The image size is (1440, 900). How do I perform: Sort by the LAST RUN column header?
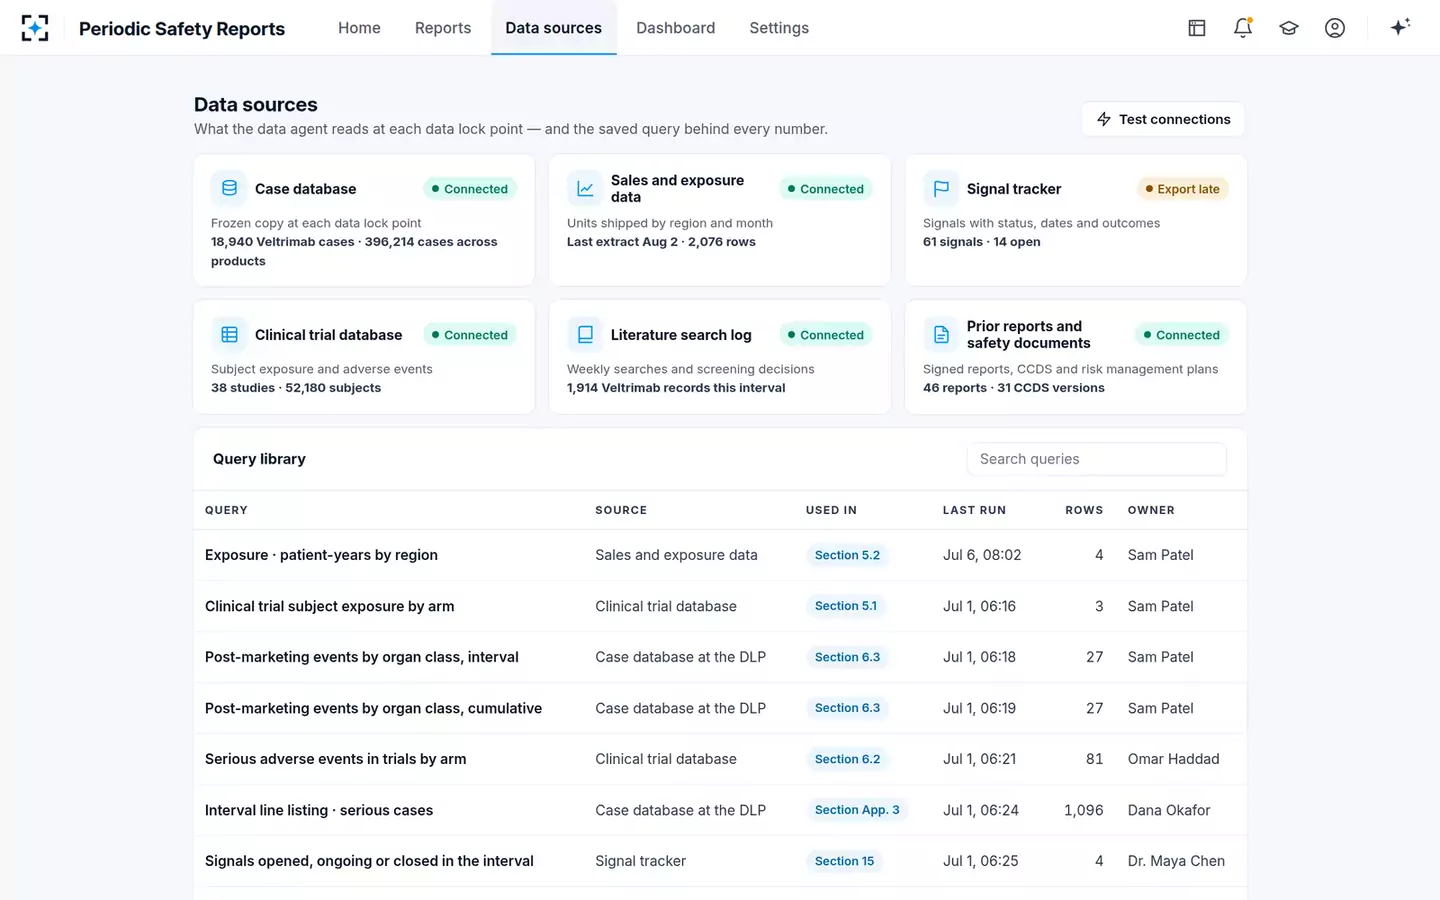point(974,510)
